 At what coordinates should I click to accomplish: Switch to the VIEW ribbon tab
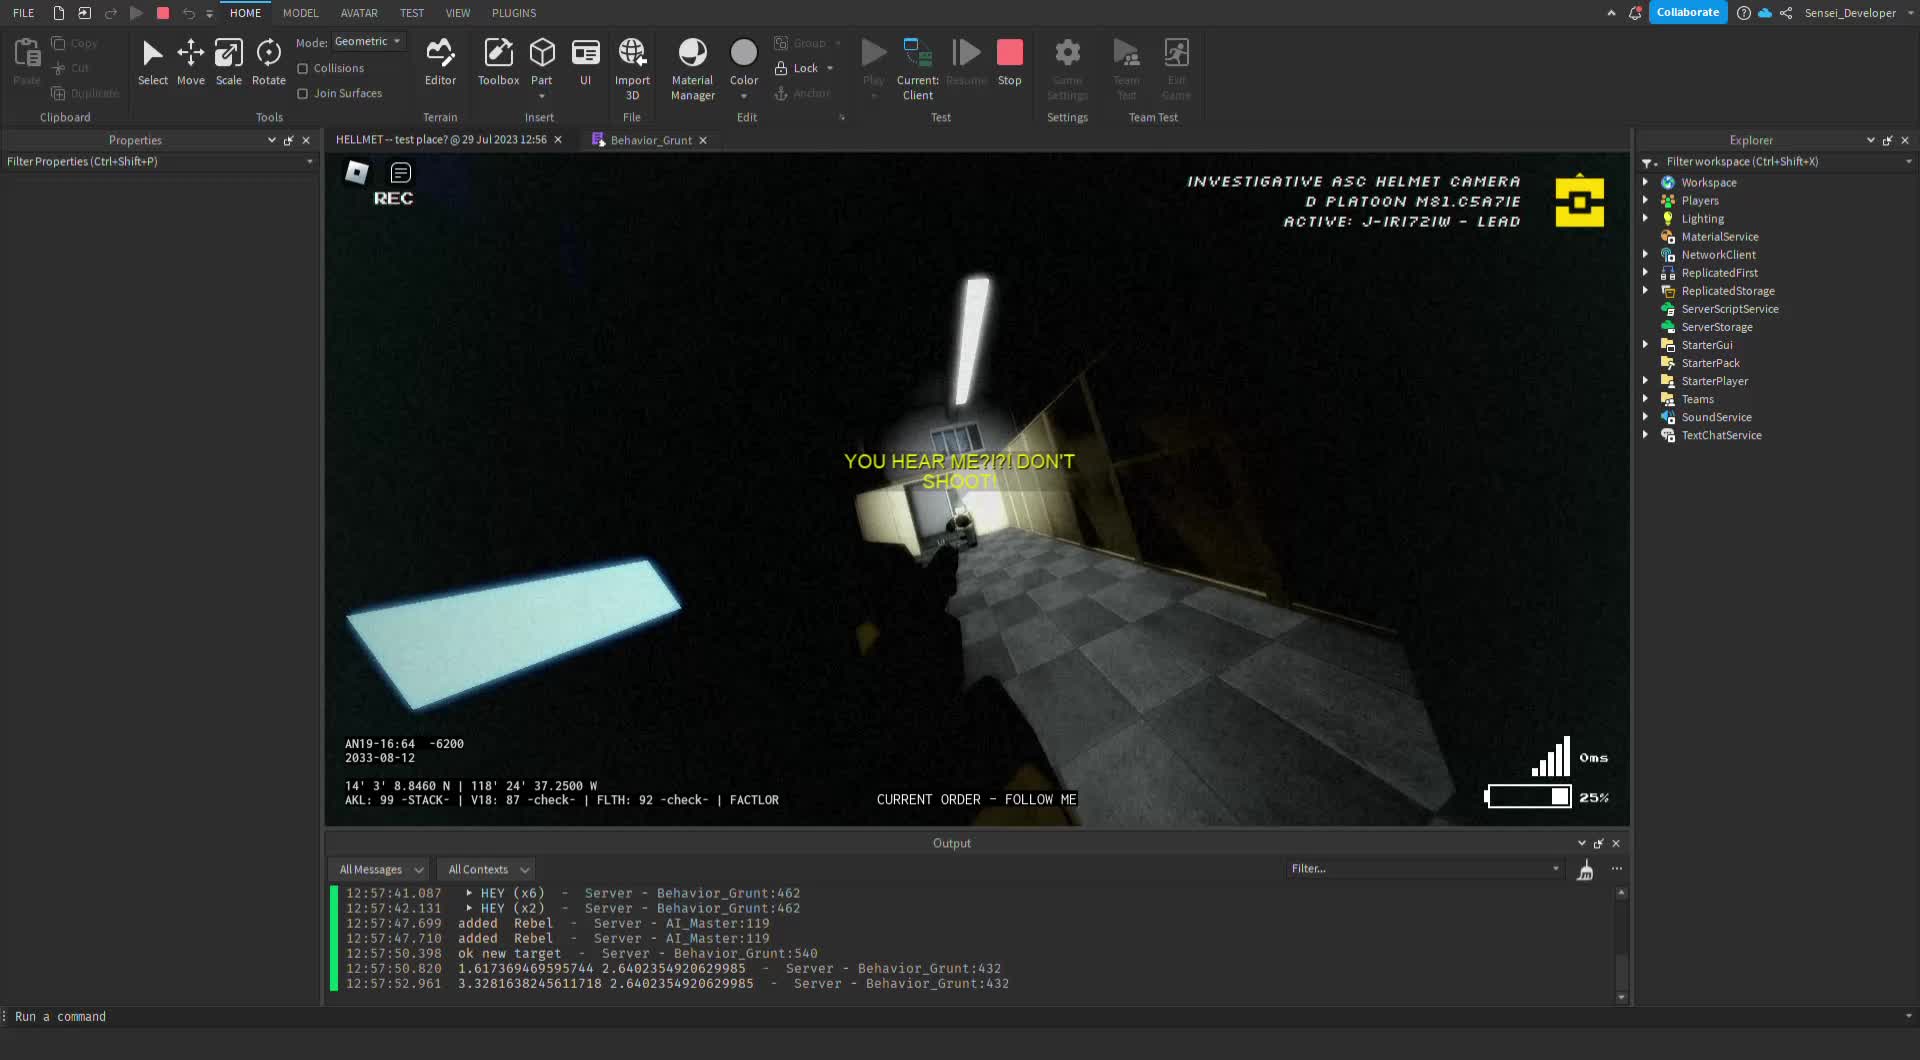(x=458, y=13)
